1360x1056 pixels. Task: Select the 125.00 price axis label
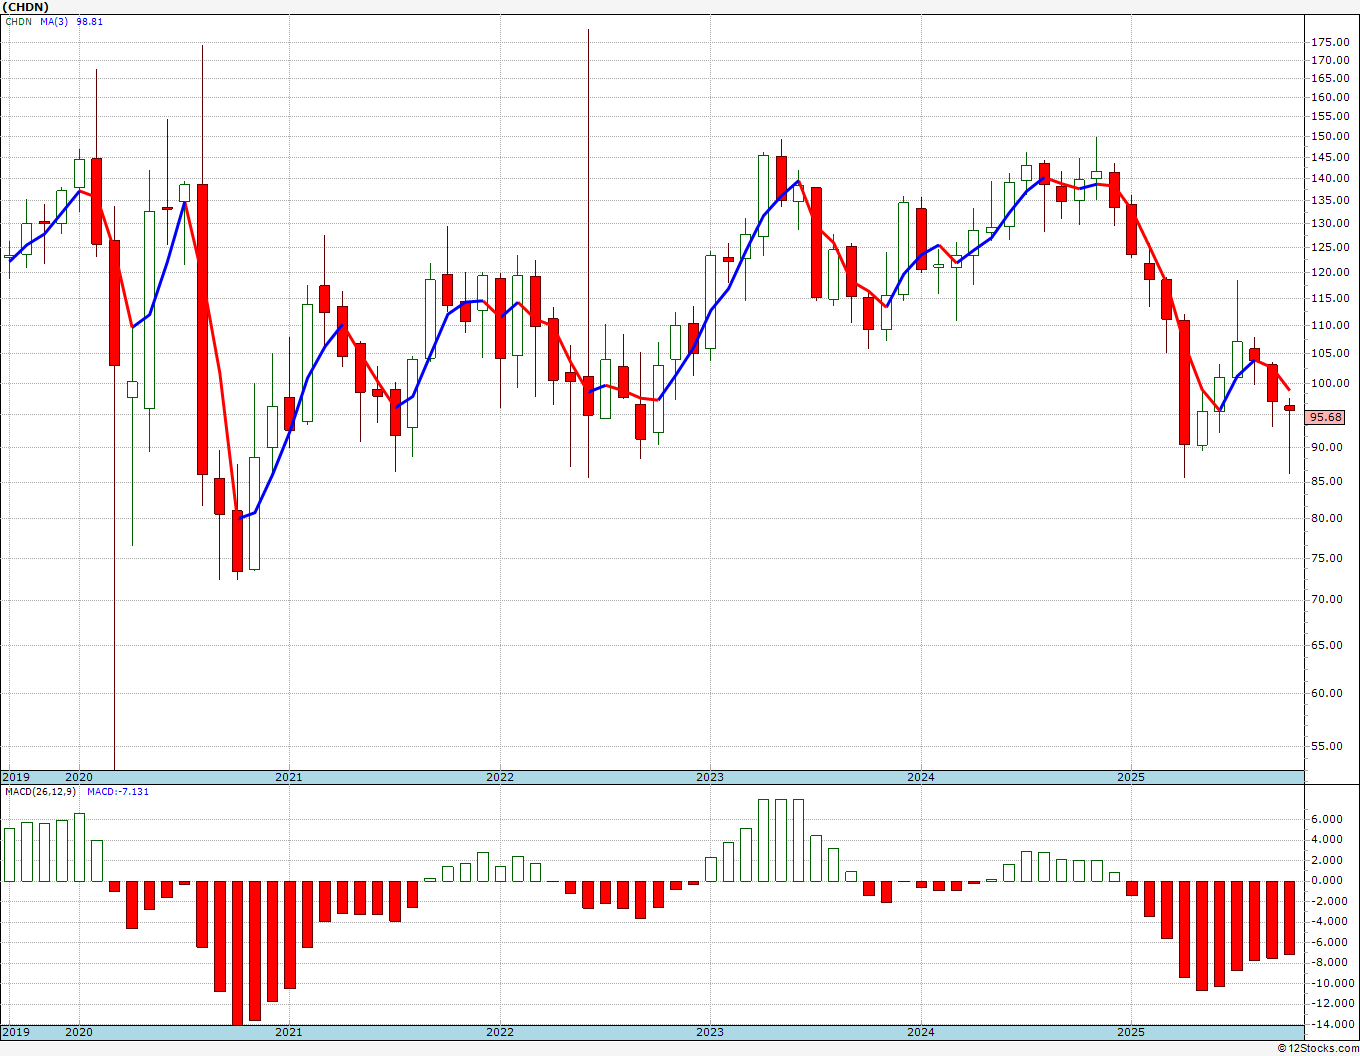tap(1328, 247)
